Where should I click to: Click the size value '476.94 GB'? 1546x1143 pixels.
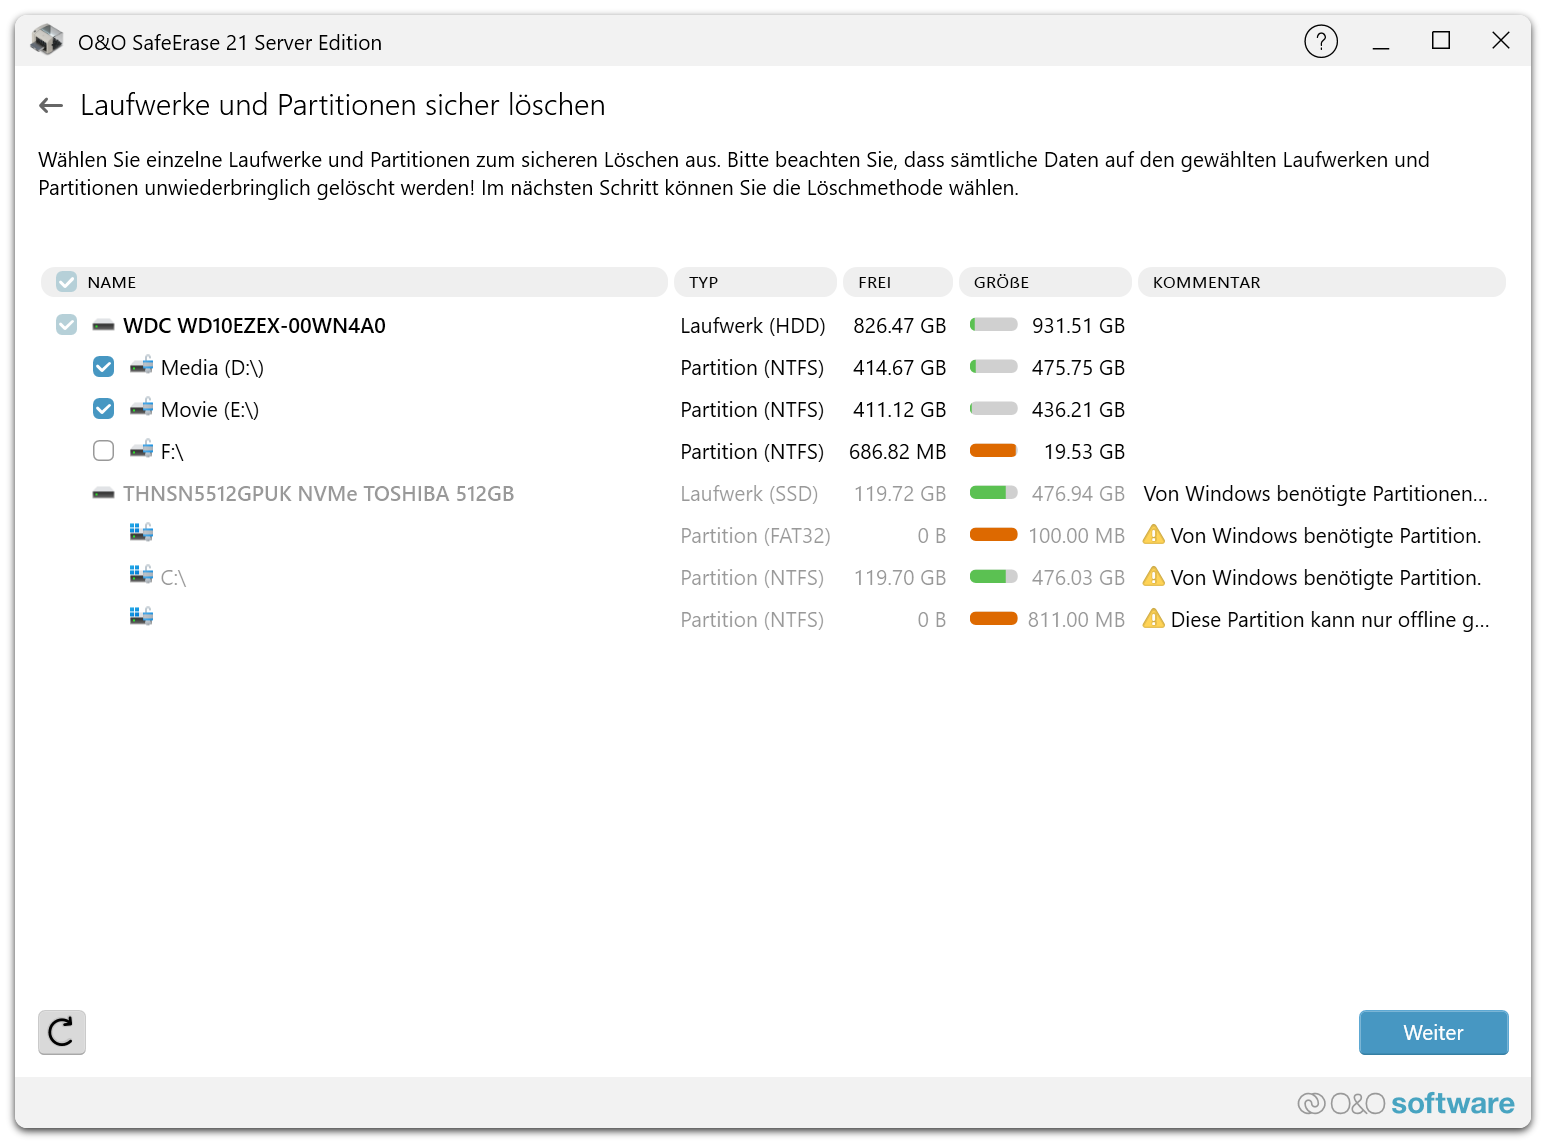pos(1078,494)
